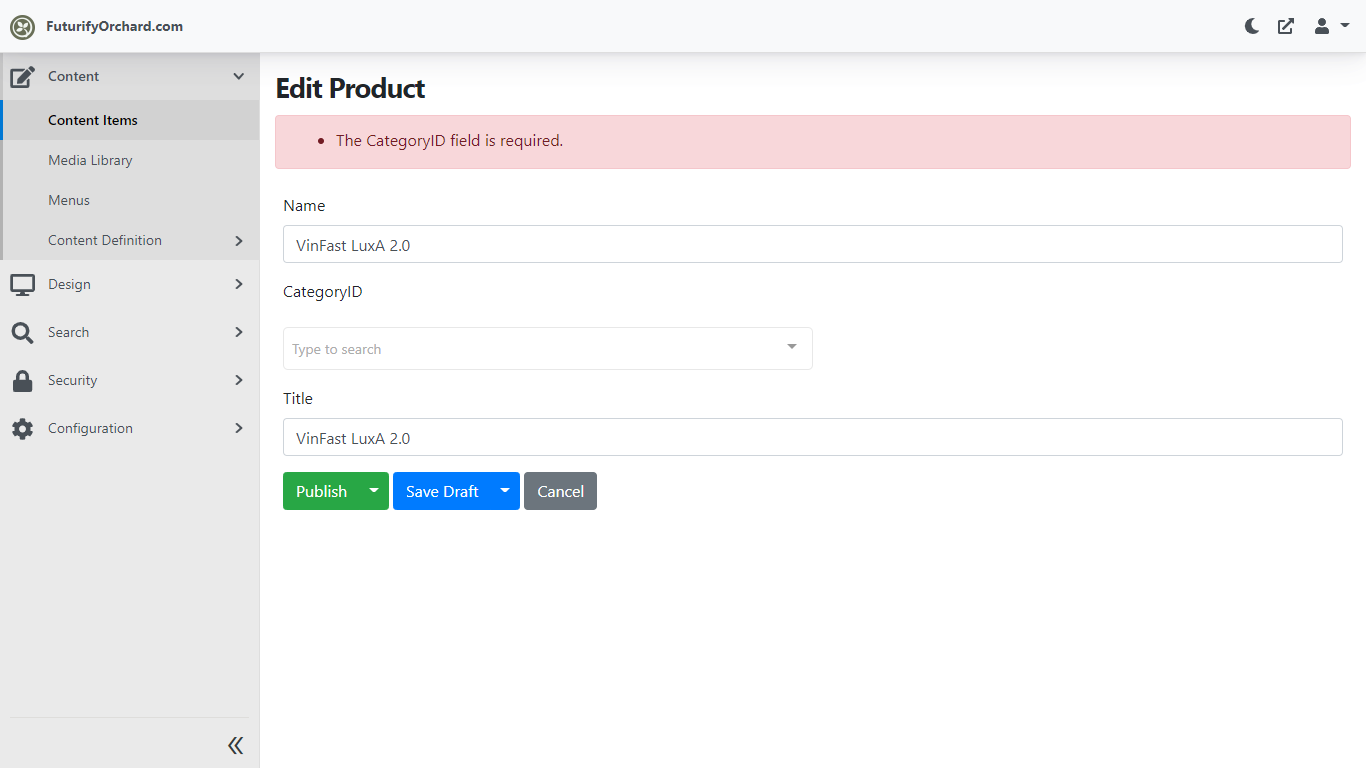Expand the Content Definition submenu arrow
Image resolution: width=1366 pixels, height=768 pixels.
click(x=239, y=240)
